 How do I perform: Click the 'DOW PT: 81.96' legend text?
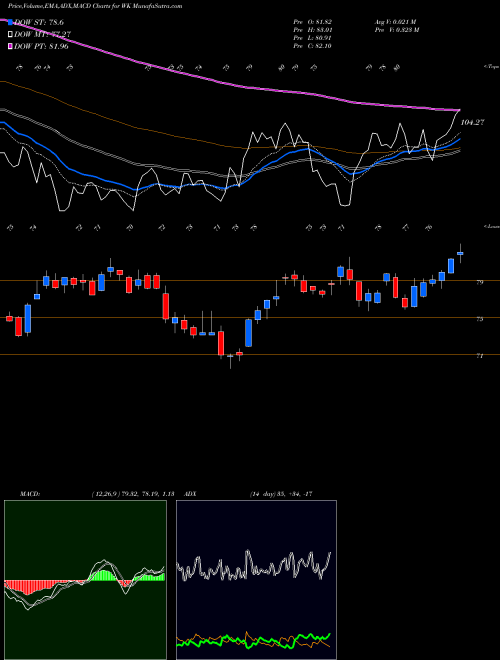coord(41,46)
